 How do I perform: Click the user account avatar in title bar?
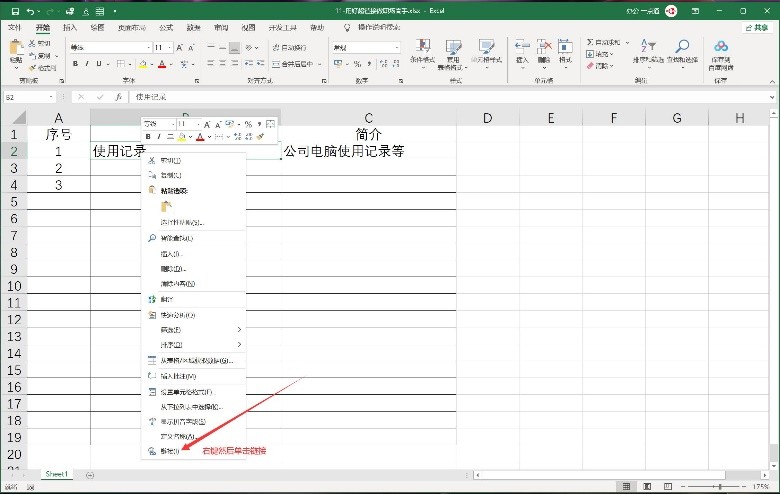click(x=671, y=11)
